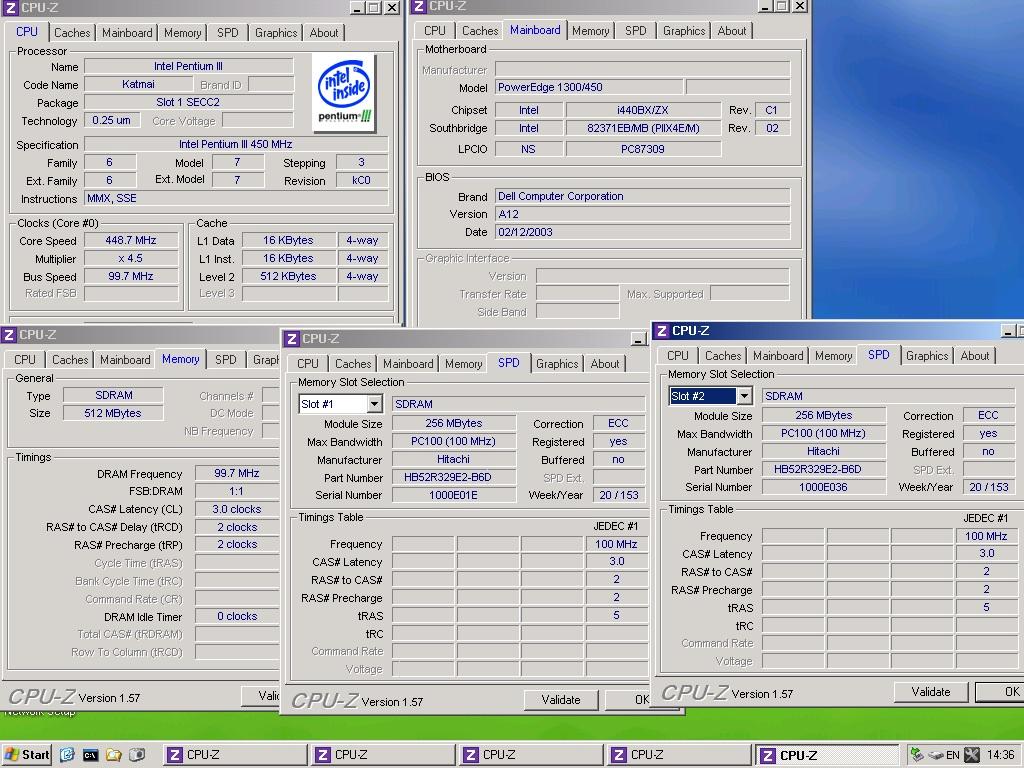Image resolution: width=1024 pixels, height=768 pixels.
Task: Open the About tab in Mainboard window
Action: 731,31
